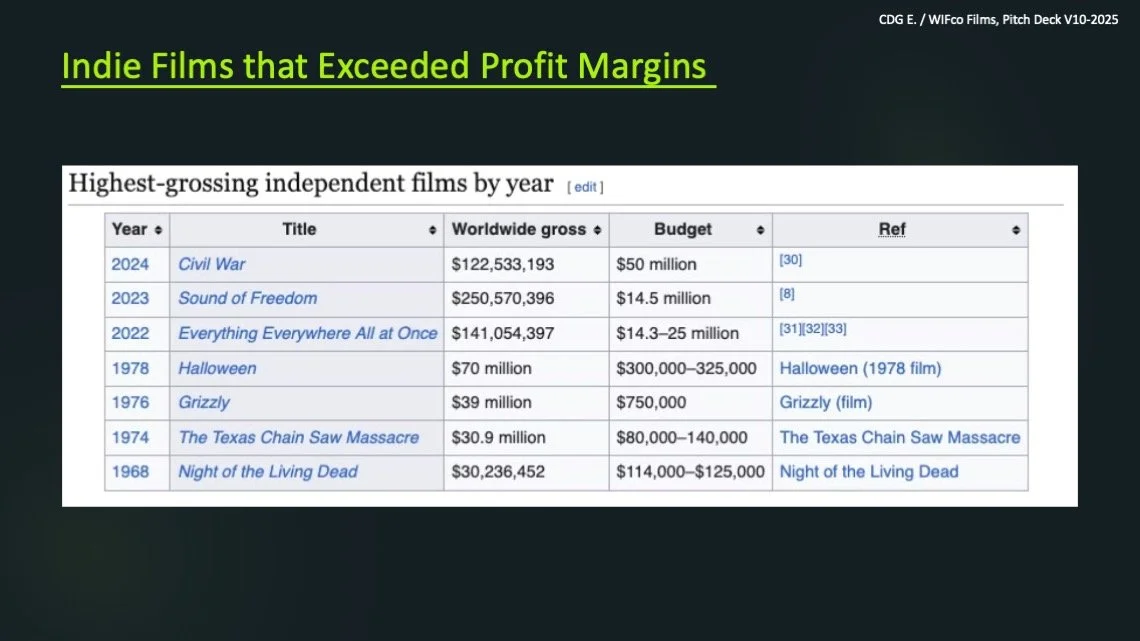
Task: Open Halloween (1978 film) reference link
Action: click(x=860, y=368)
